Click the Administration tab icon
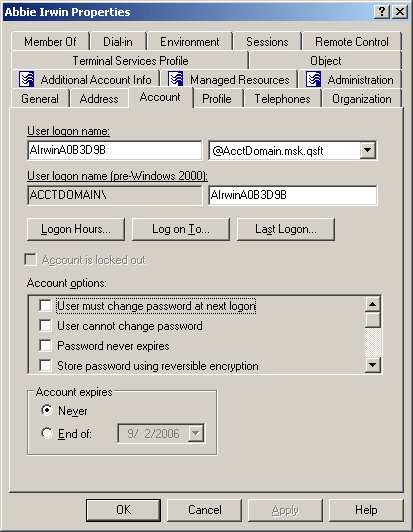This screenshot has height=532, width=413. 313,79
